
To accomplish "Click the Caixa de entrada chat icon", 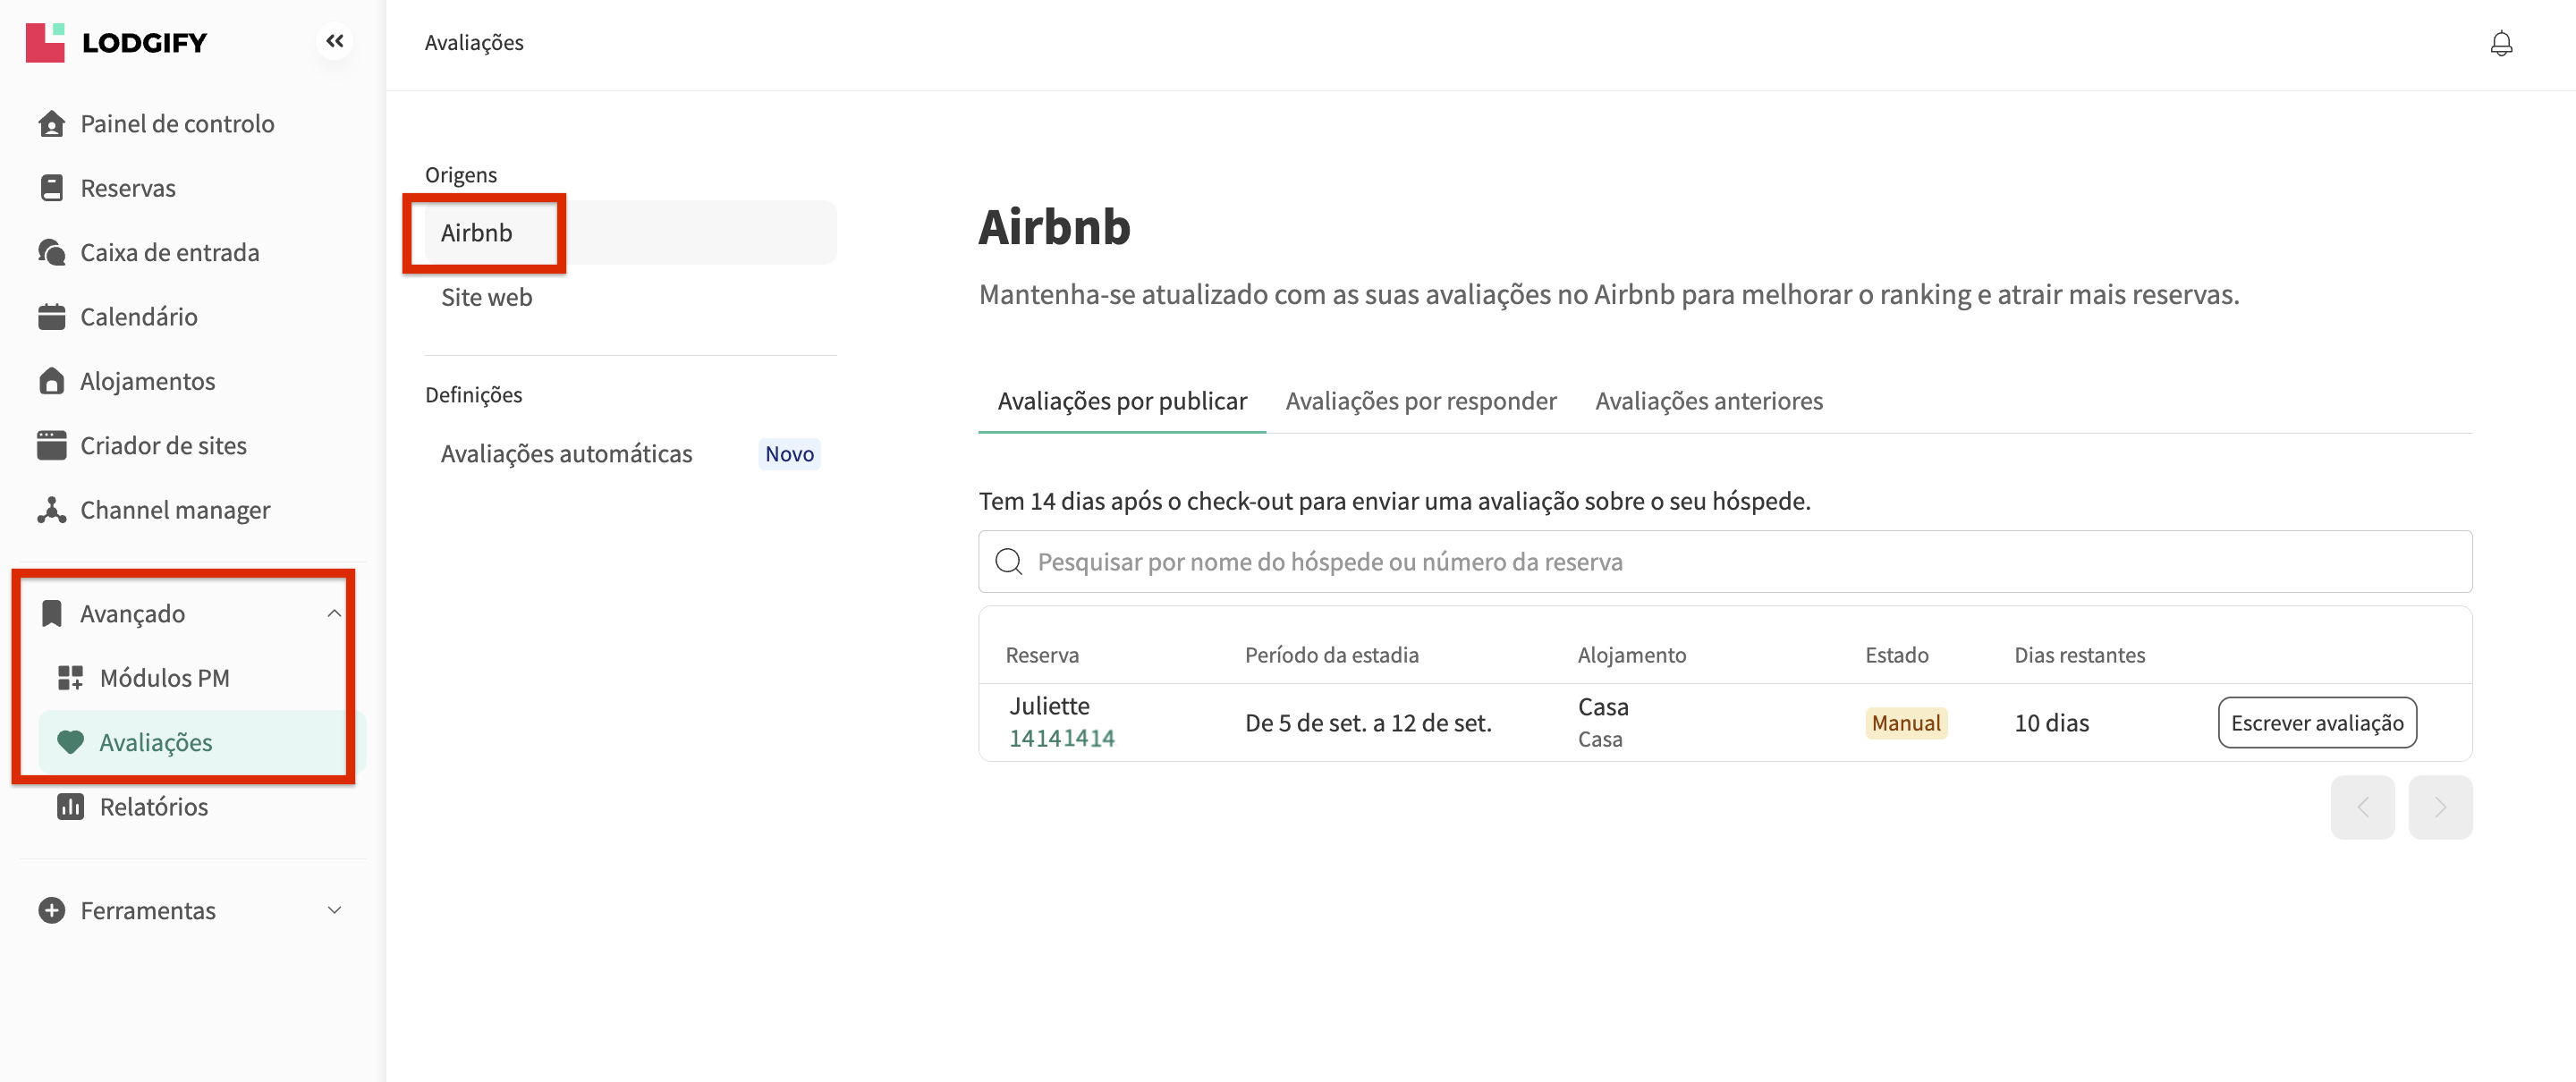I will pos(52,252).
